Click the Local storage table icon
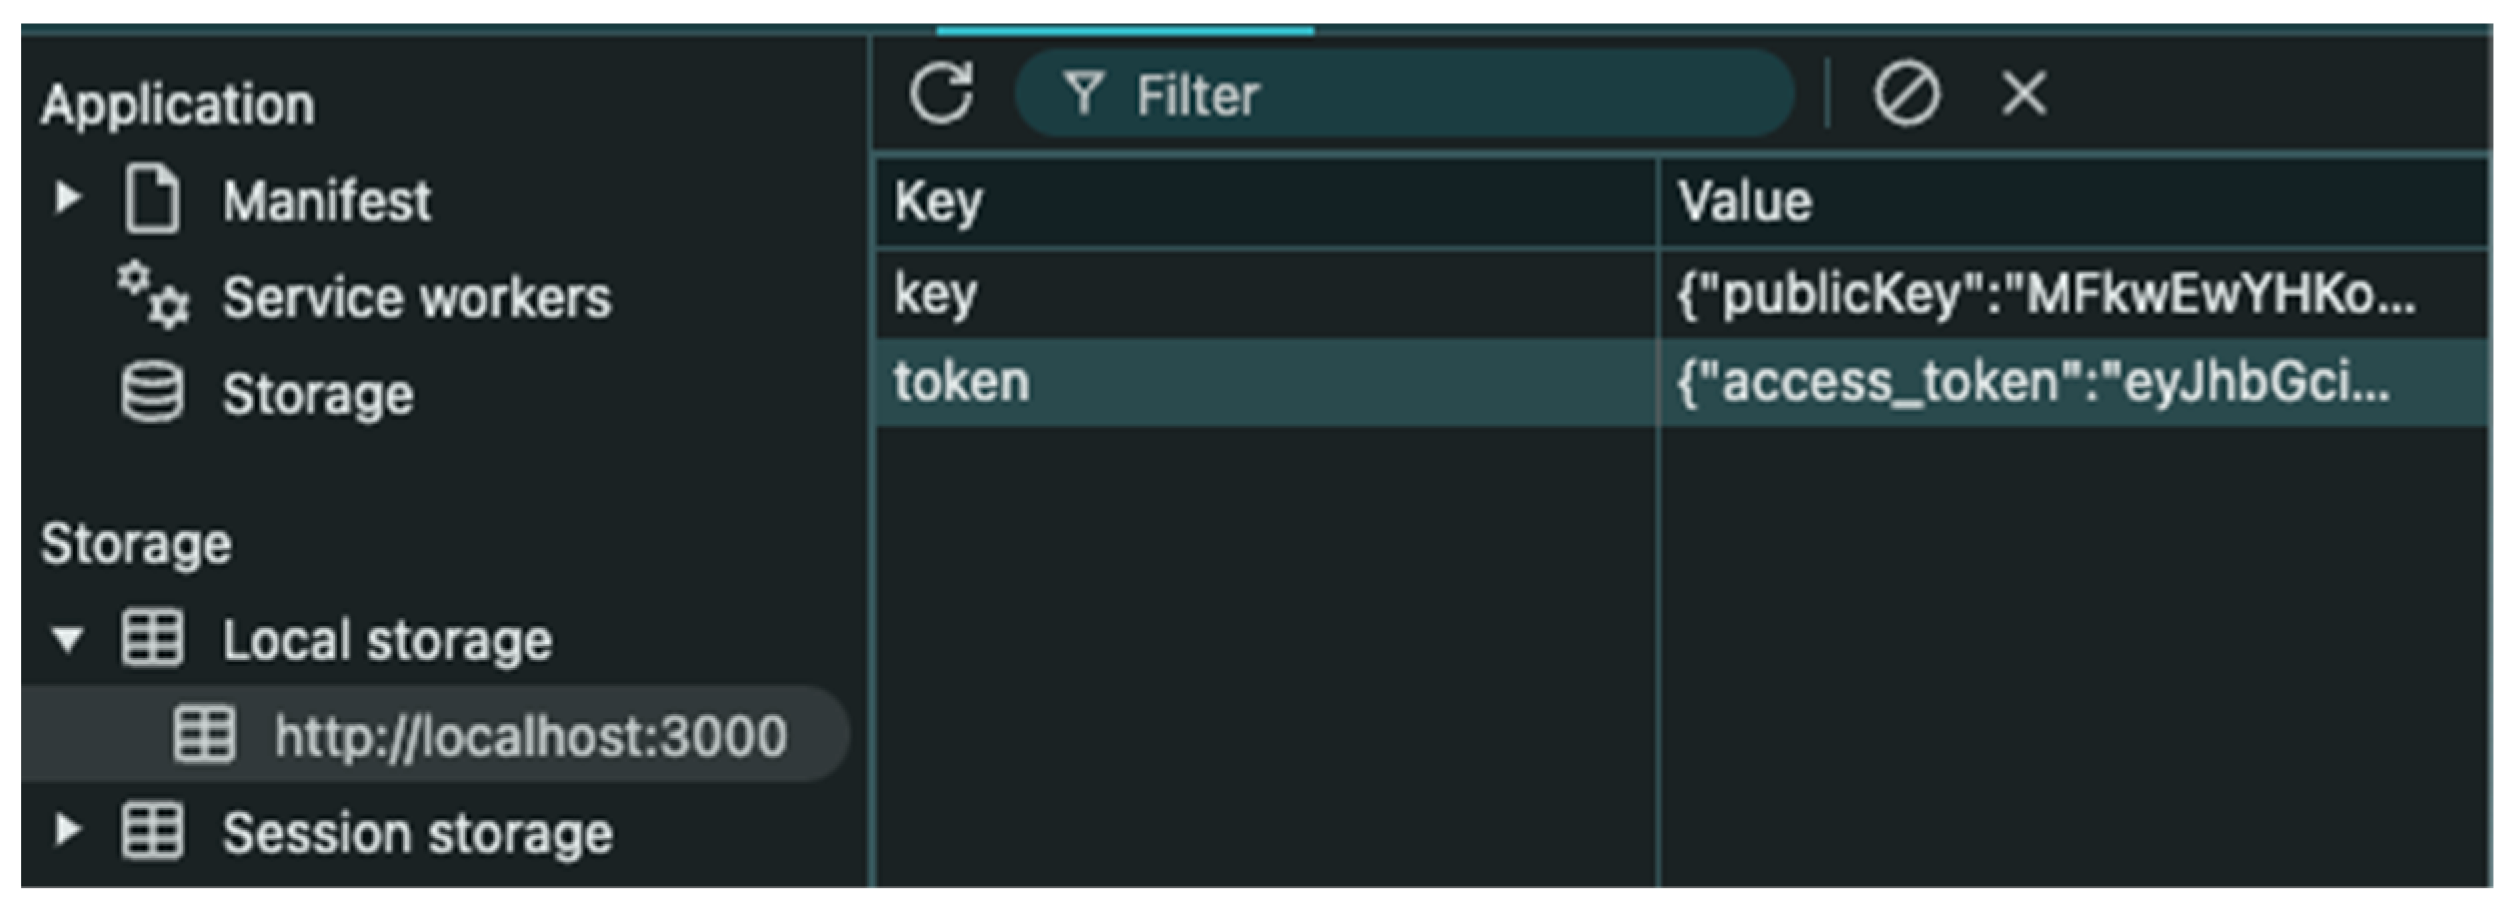Viewport: 2511px width, 912px height. (152, 638)
